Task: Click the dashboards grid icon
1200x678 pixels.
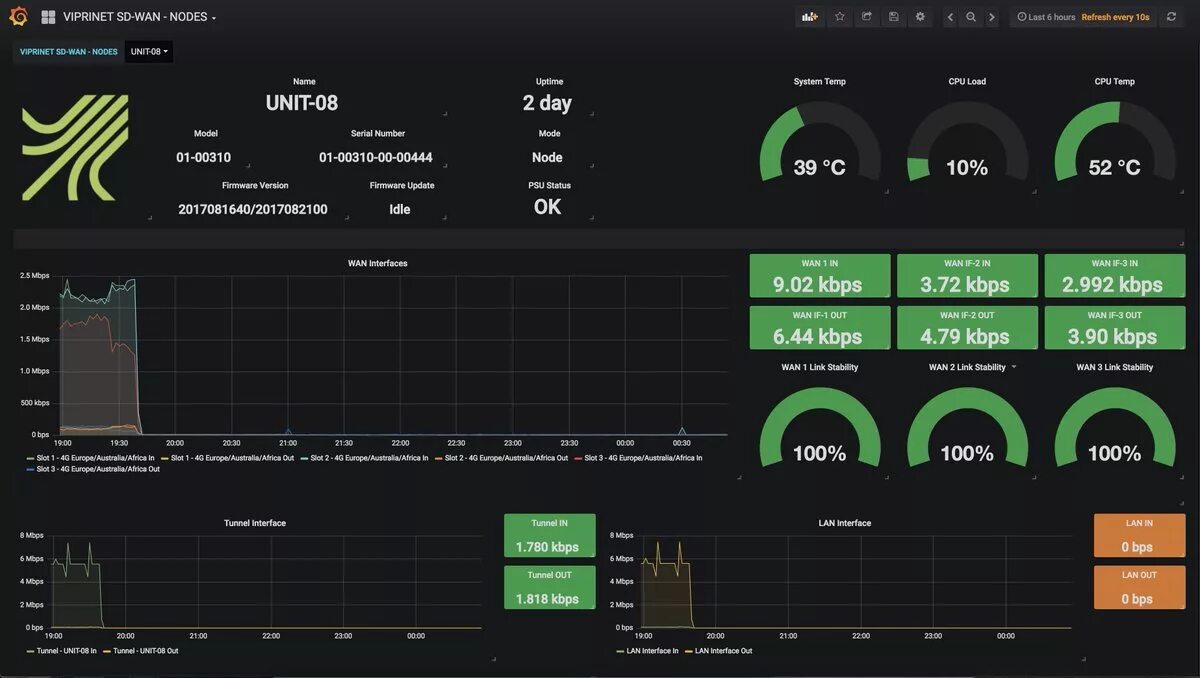Action: pos(48,17)
